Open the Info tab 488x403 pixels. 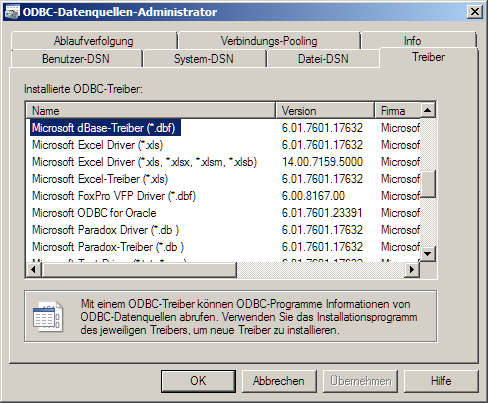[412, 41]
